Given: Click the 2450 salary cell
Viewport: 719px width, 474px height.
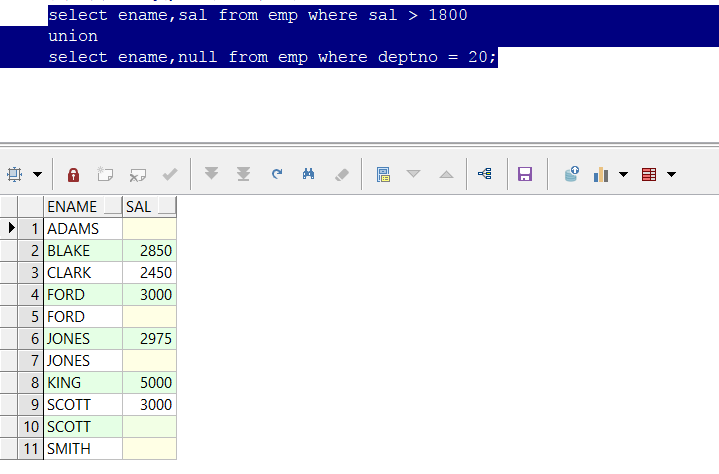Looking at the screenshot, I should coord(149,272).
